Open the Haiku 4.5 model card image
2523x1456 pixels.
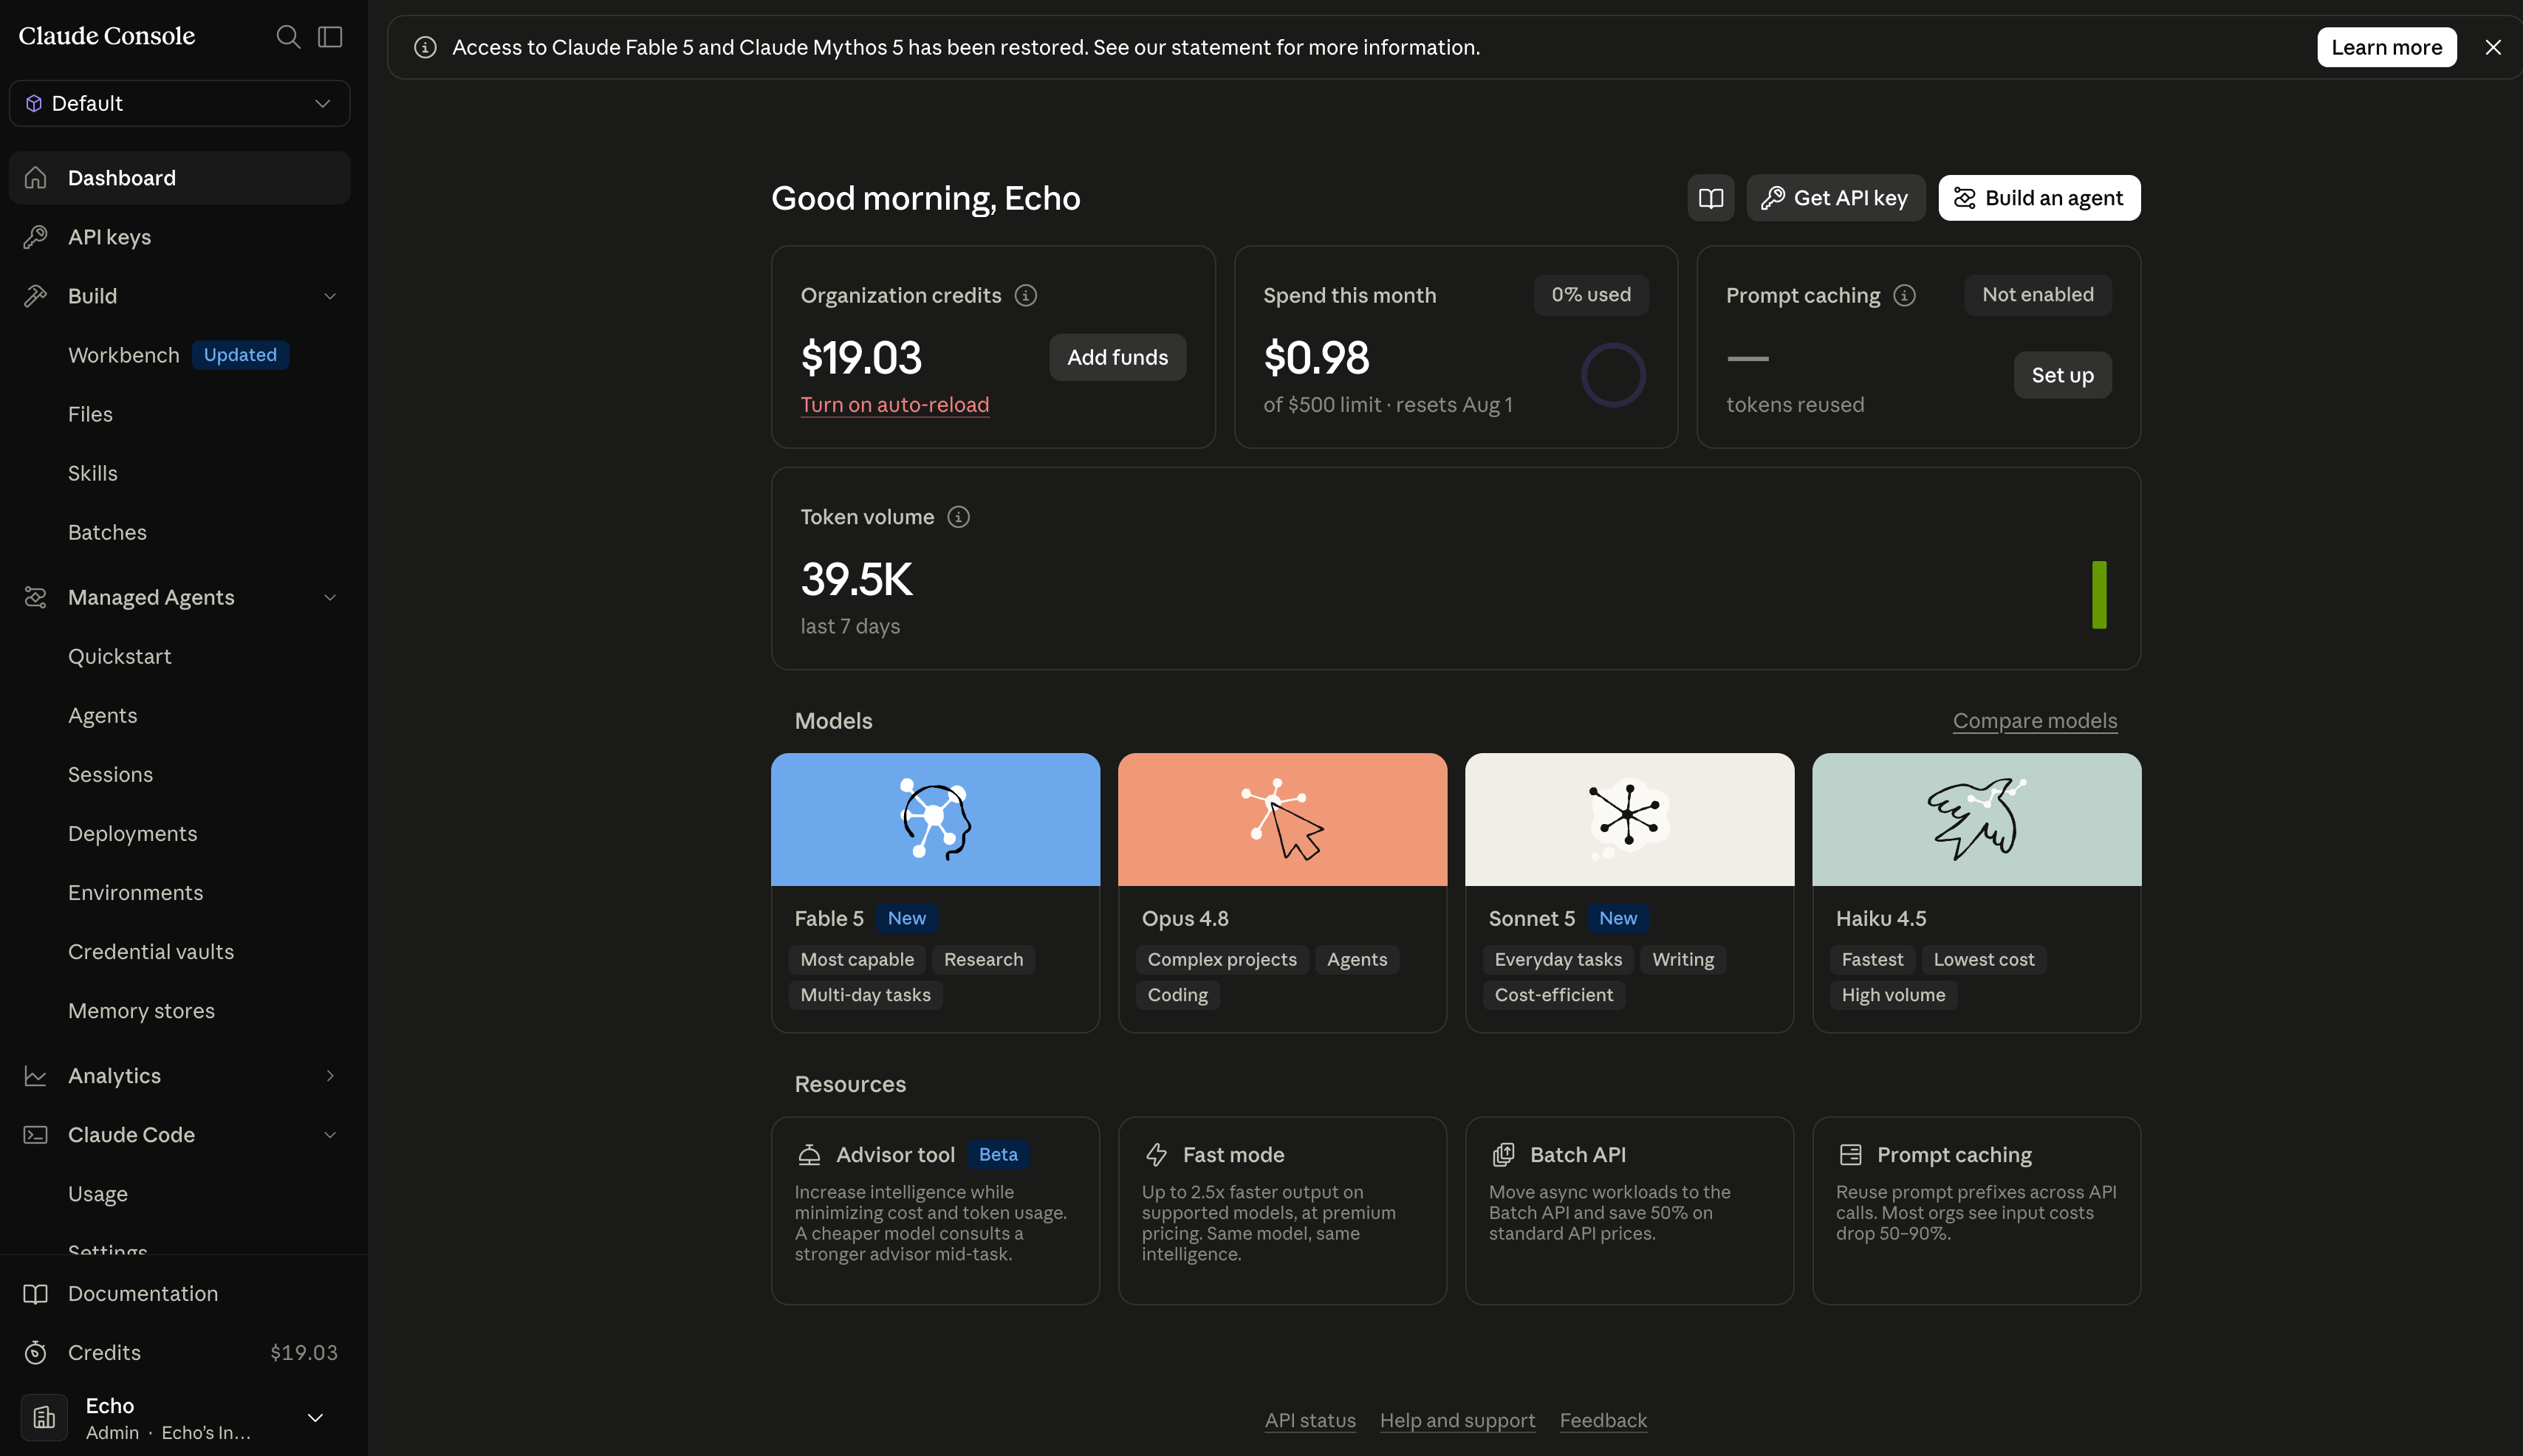1976,819
